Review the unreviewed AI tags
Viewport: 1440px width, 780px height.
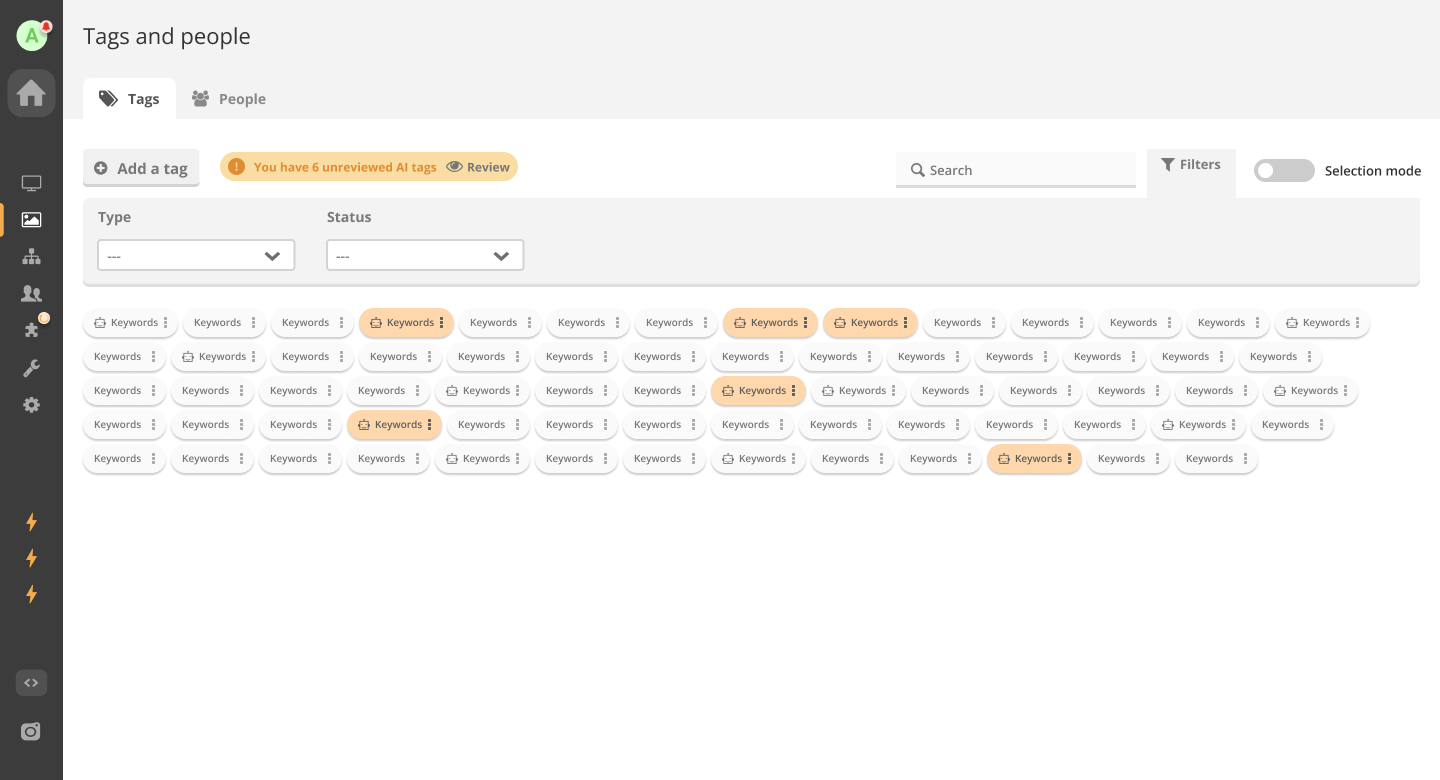(478, 167)
